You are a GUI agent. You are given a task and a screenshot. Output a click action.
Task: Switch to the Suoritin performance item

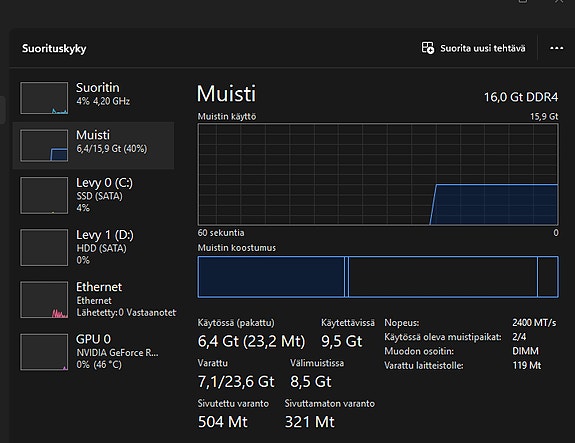94,98
